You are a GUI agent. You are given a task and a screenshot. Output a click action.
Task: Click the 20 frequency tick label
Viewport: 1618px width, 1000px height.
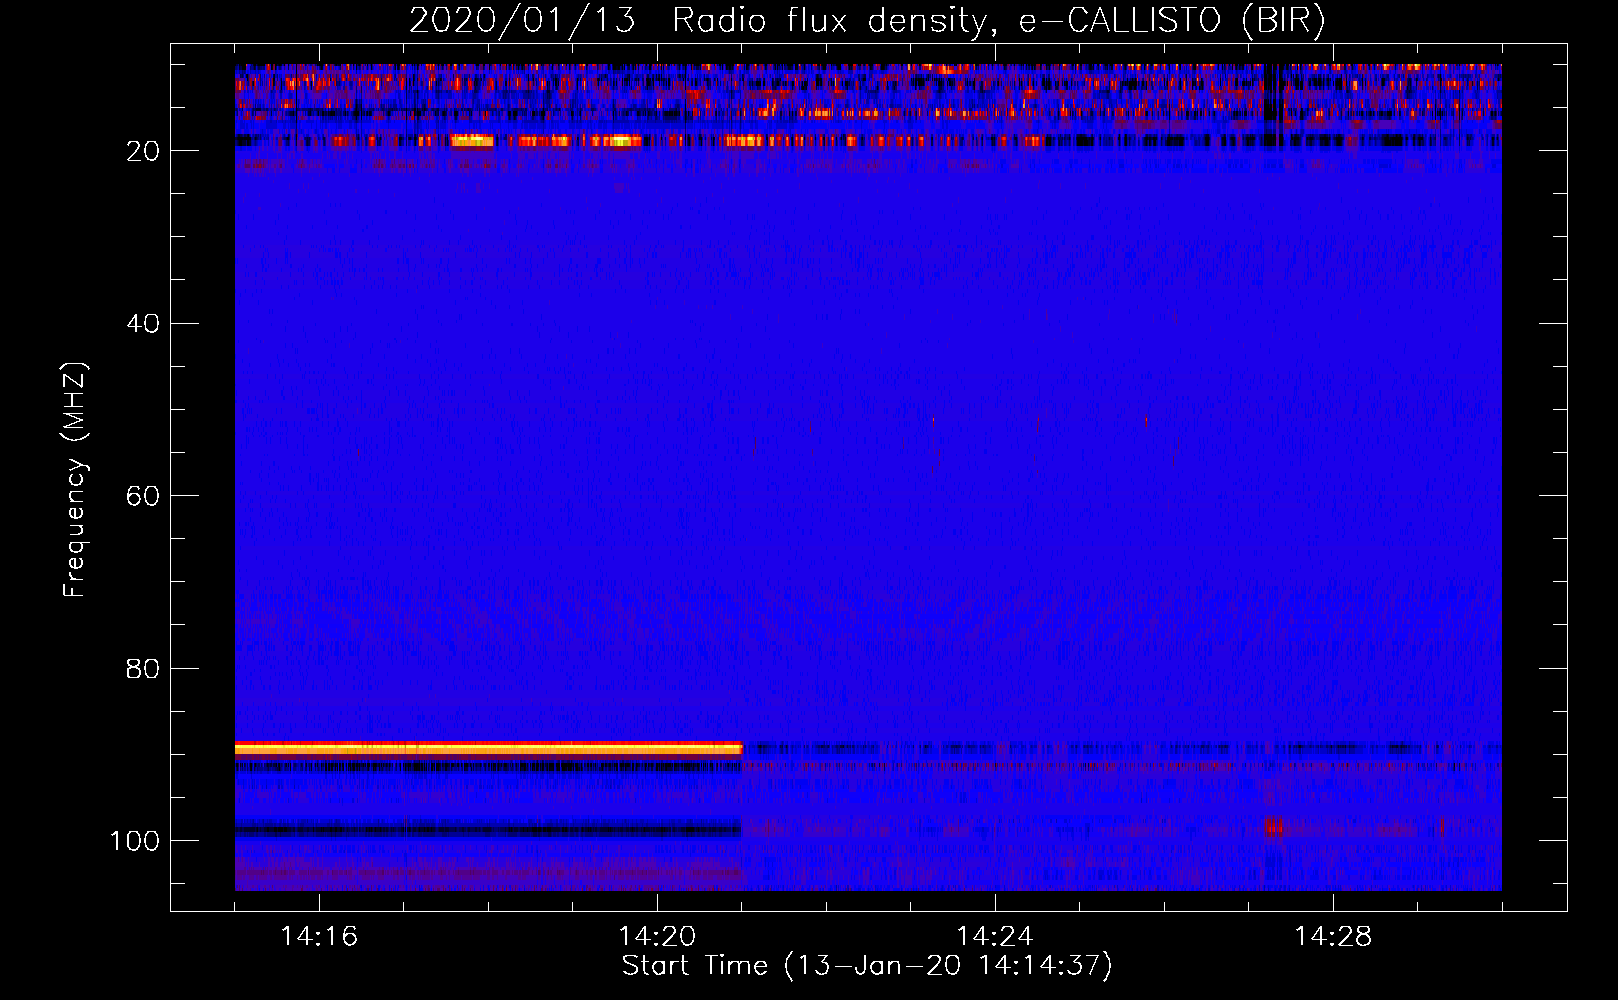pyautogui.click(x=143, y=151)
